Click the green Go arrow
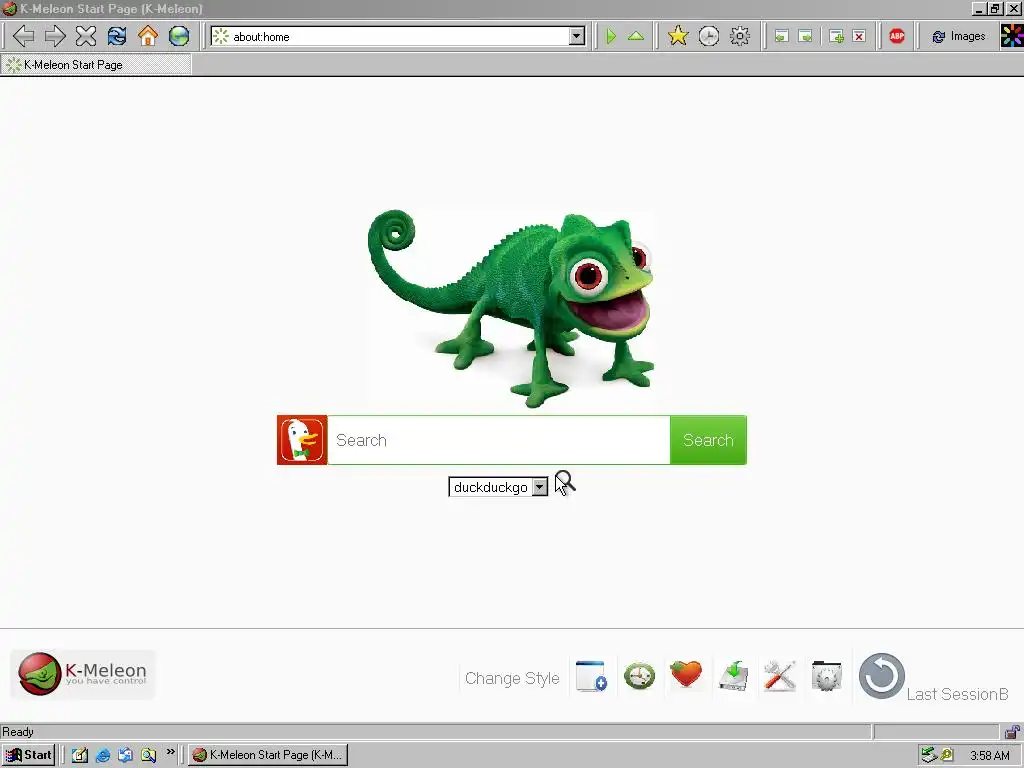This screenshot has height=768, width=1024. [x=611, y=36]
